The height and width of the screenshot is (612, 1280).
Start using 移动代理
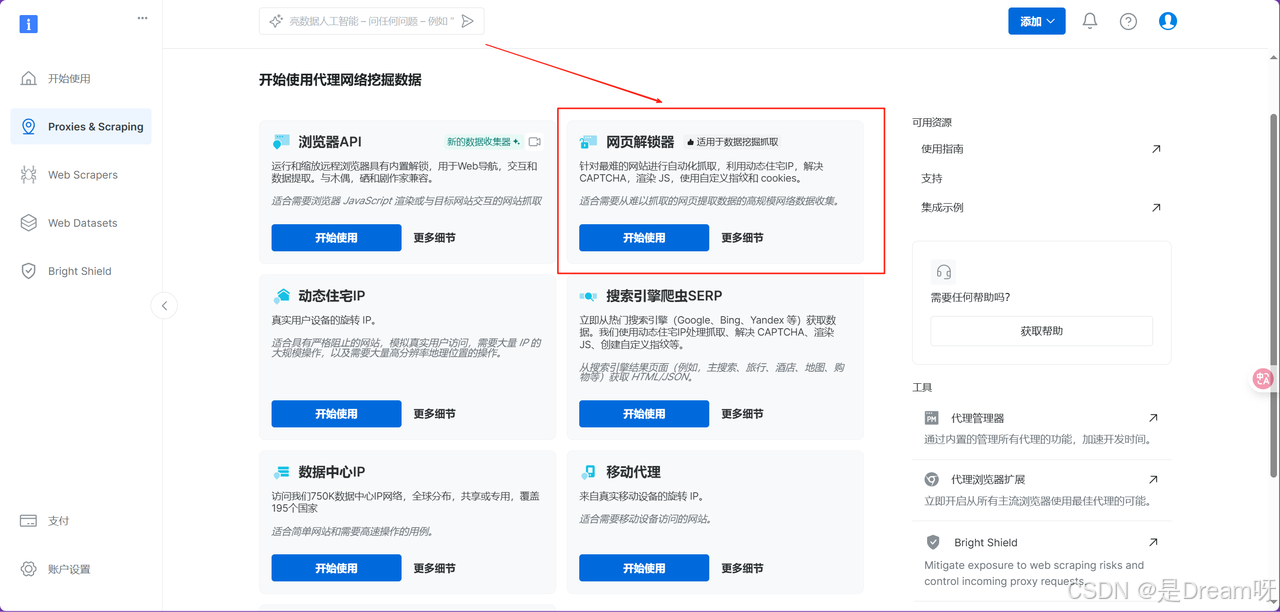click(644, 568)
